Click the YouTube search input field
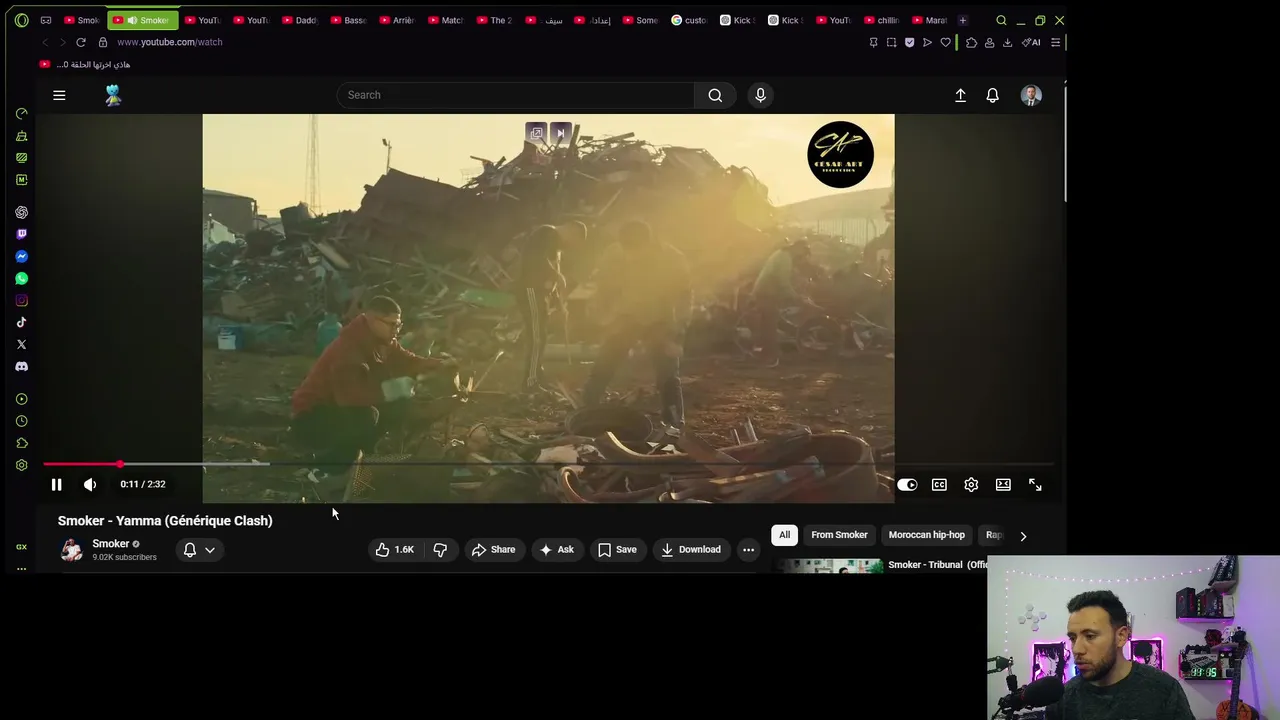 click(x=515, y=95)
